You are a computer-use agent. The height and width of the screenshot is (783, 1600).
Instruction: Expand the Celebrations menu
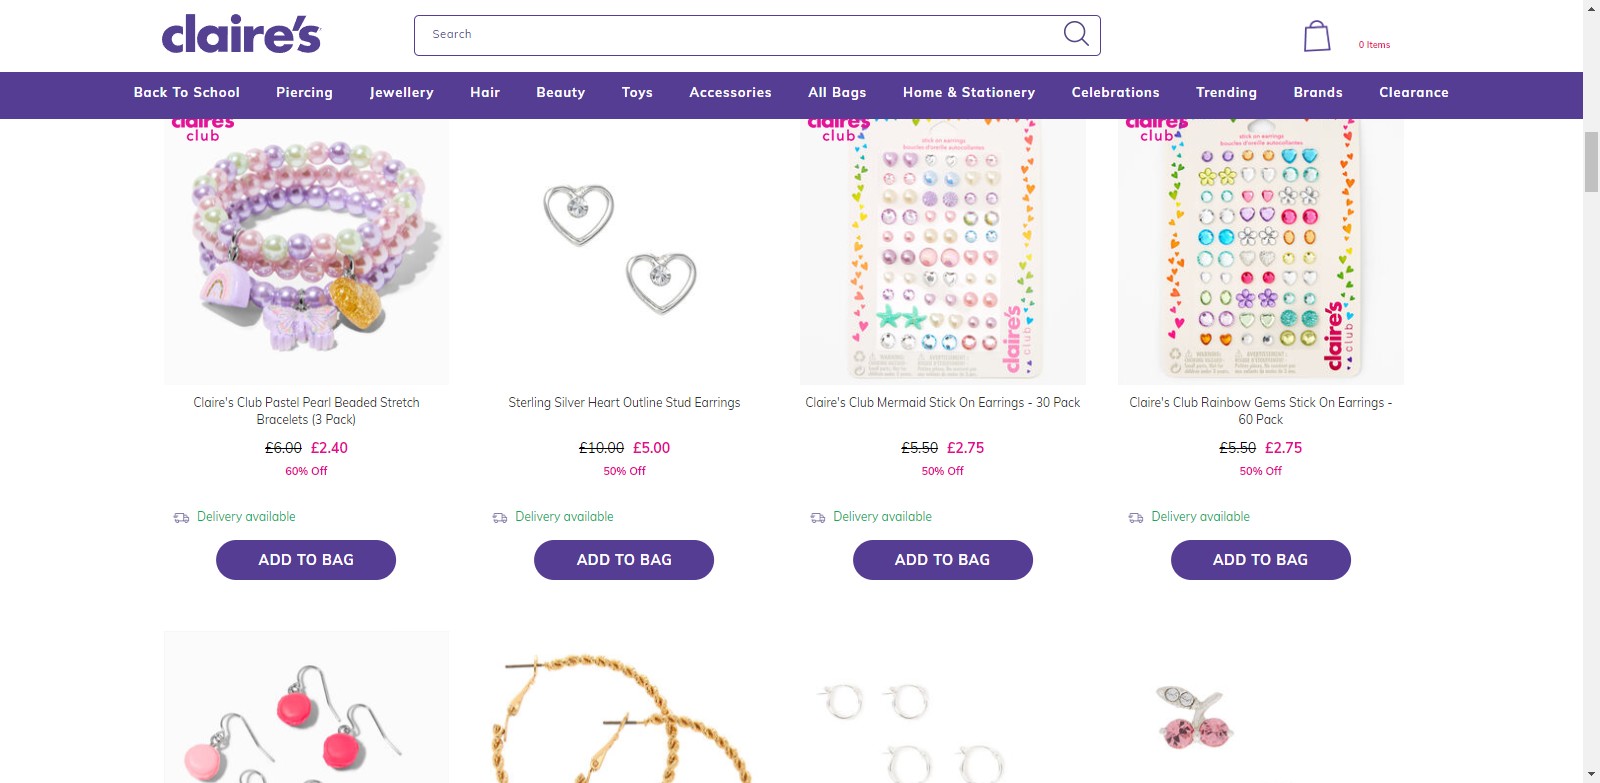coord(1115,93)
